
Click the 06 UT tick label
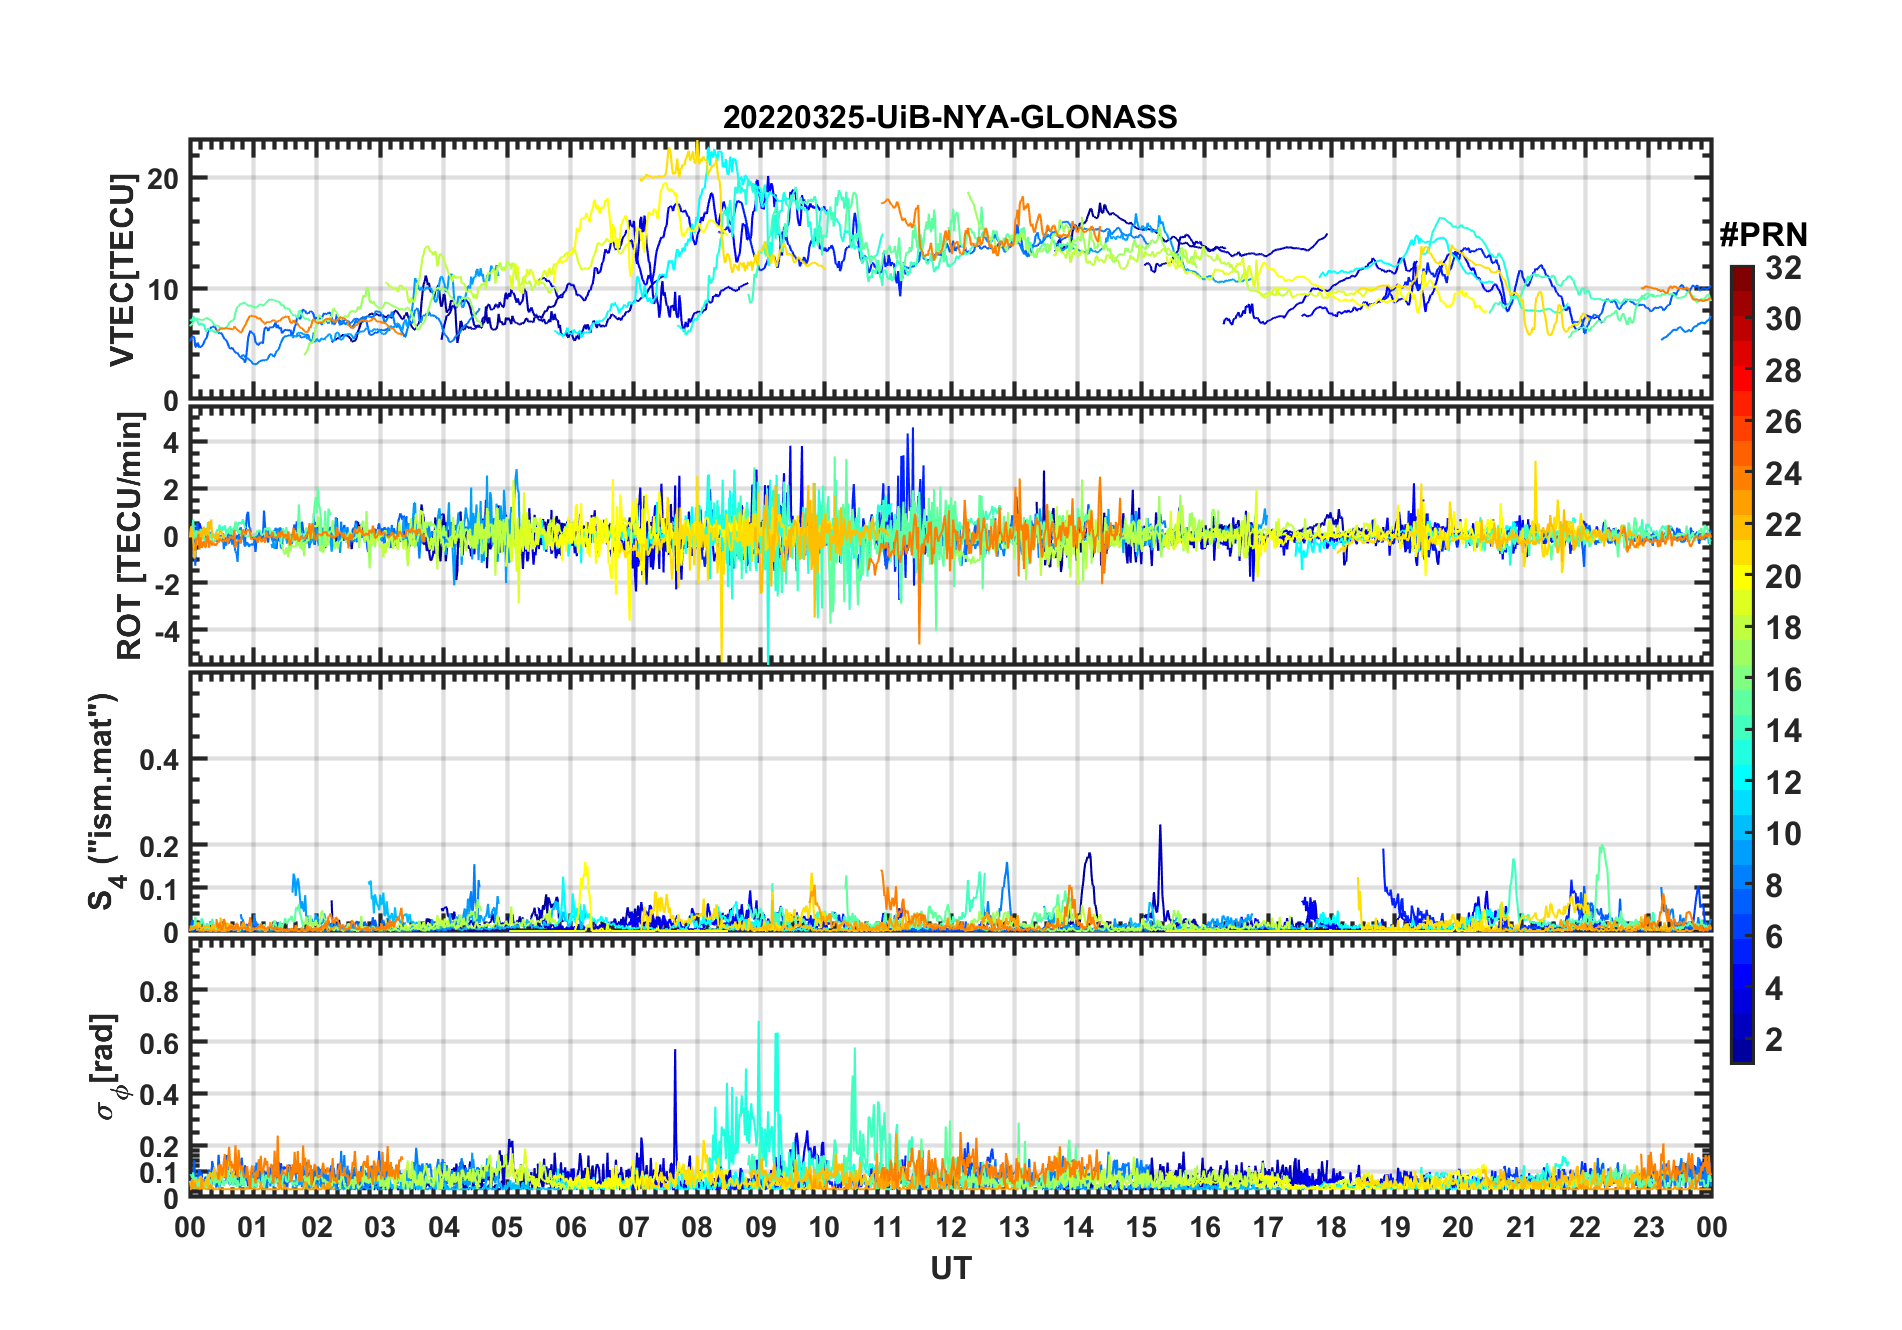[570, 1227]
